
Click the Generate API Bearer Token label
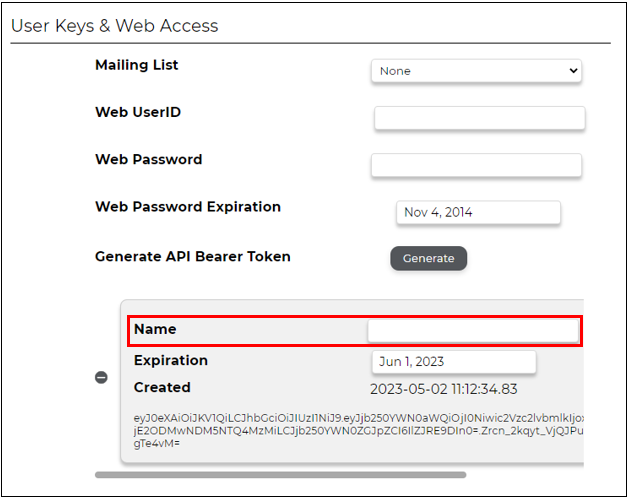point(193,256)
